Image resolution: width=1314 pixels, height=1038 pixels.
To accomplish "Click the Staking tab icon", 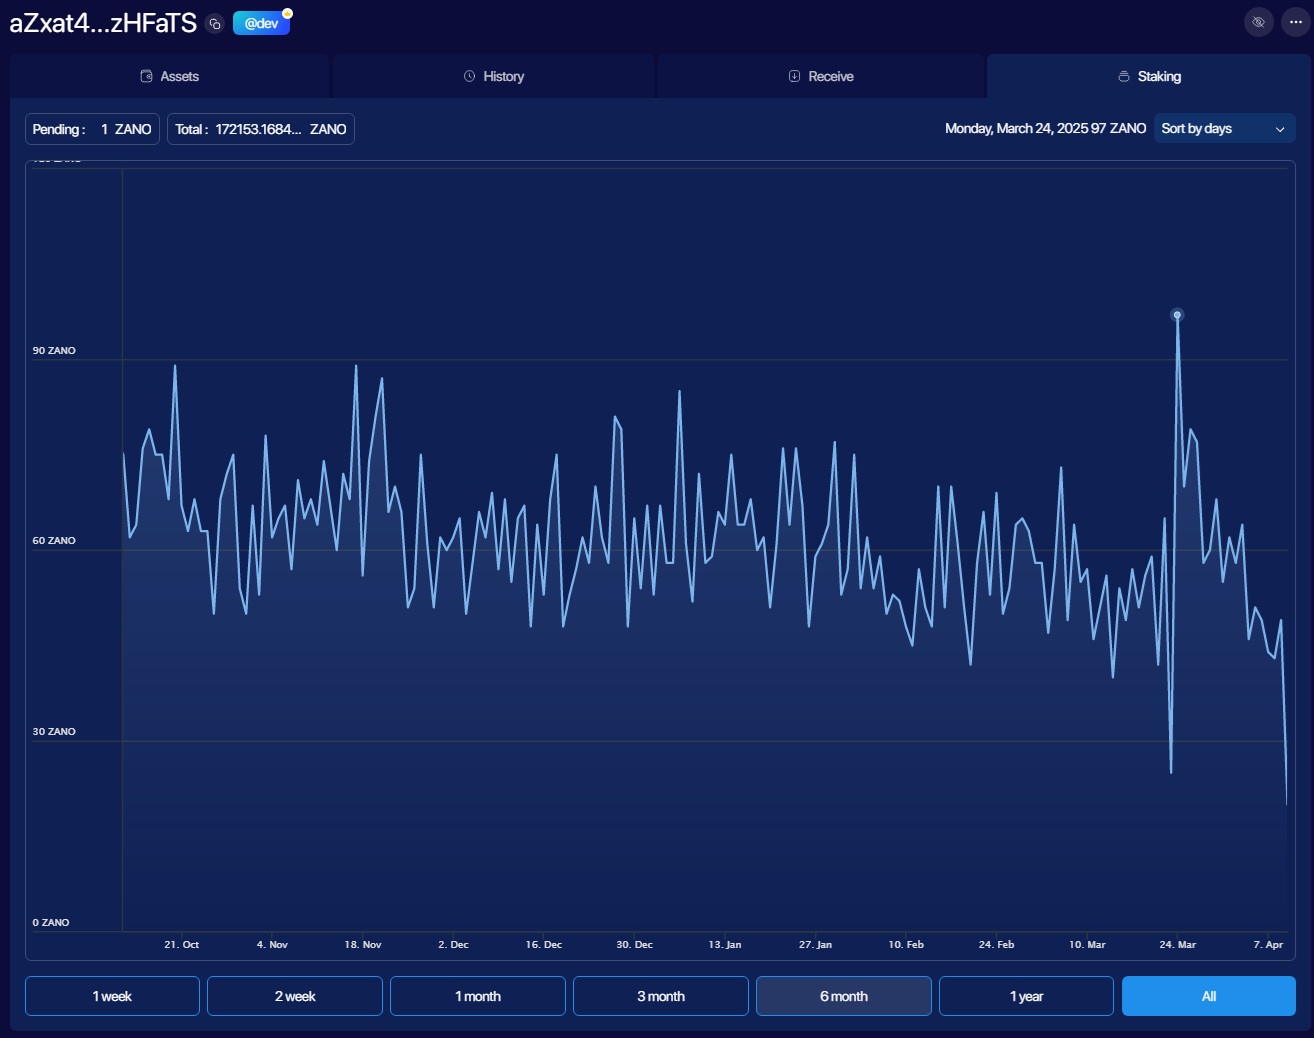I will (x=1124, y=76).
